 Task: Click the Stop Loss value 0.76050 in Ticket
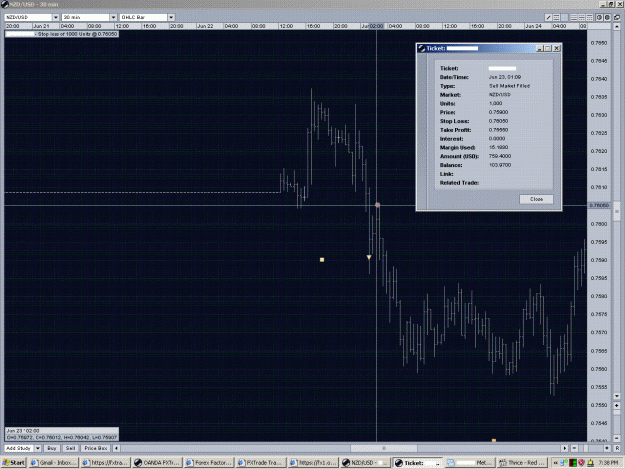498,121
